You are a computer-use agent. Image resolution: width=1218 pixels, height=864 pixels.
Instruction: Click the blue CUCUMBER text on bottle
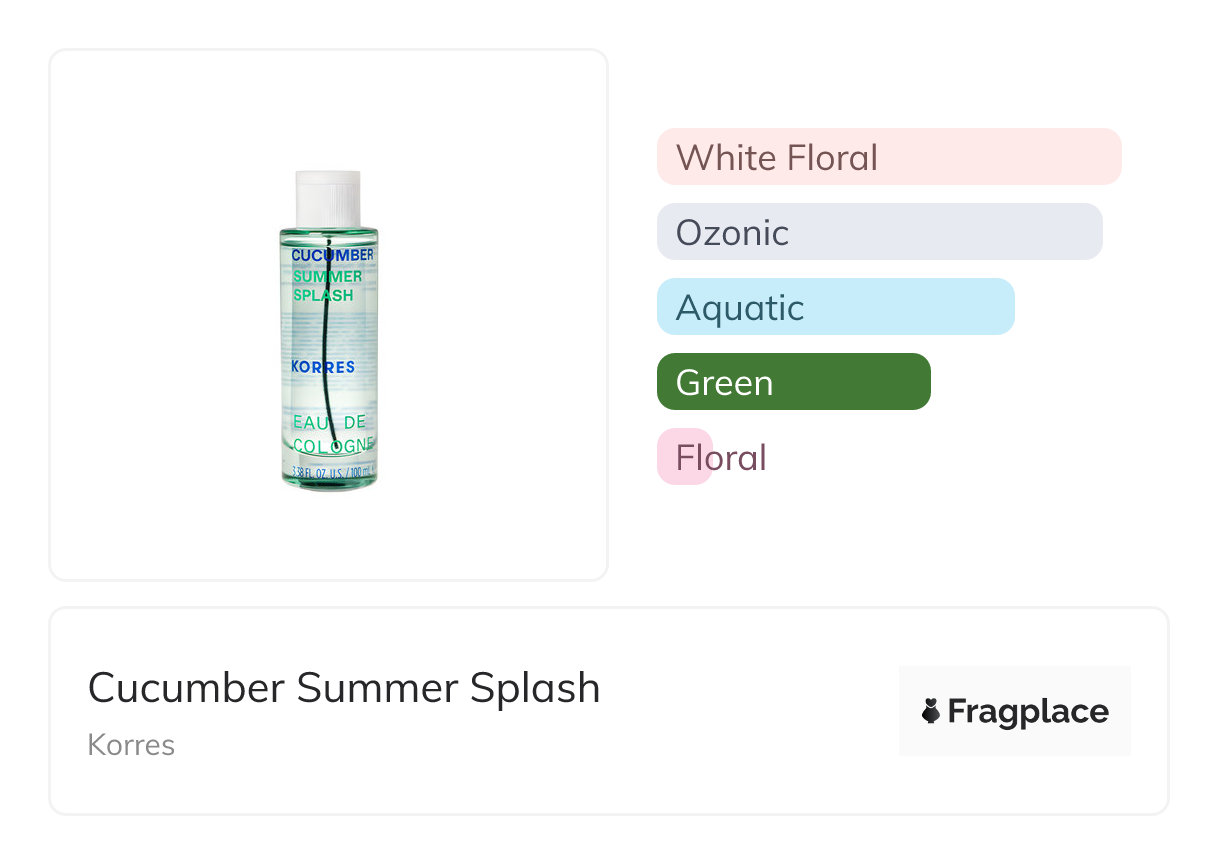[x=332, y=255]
